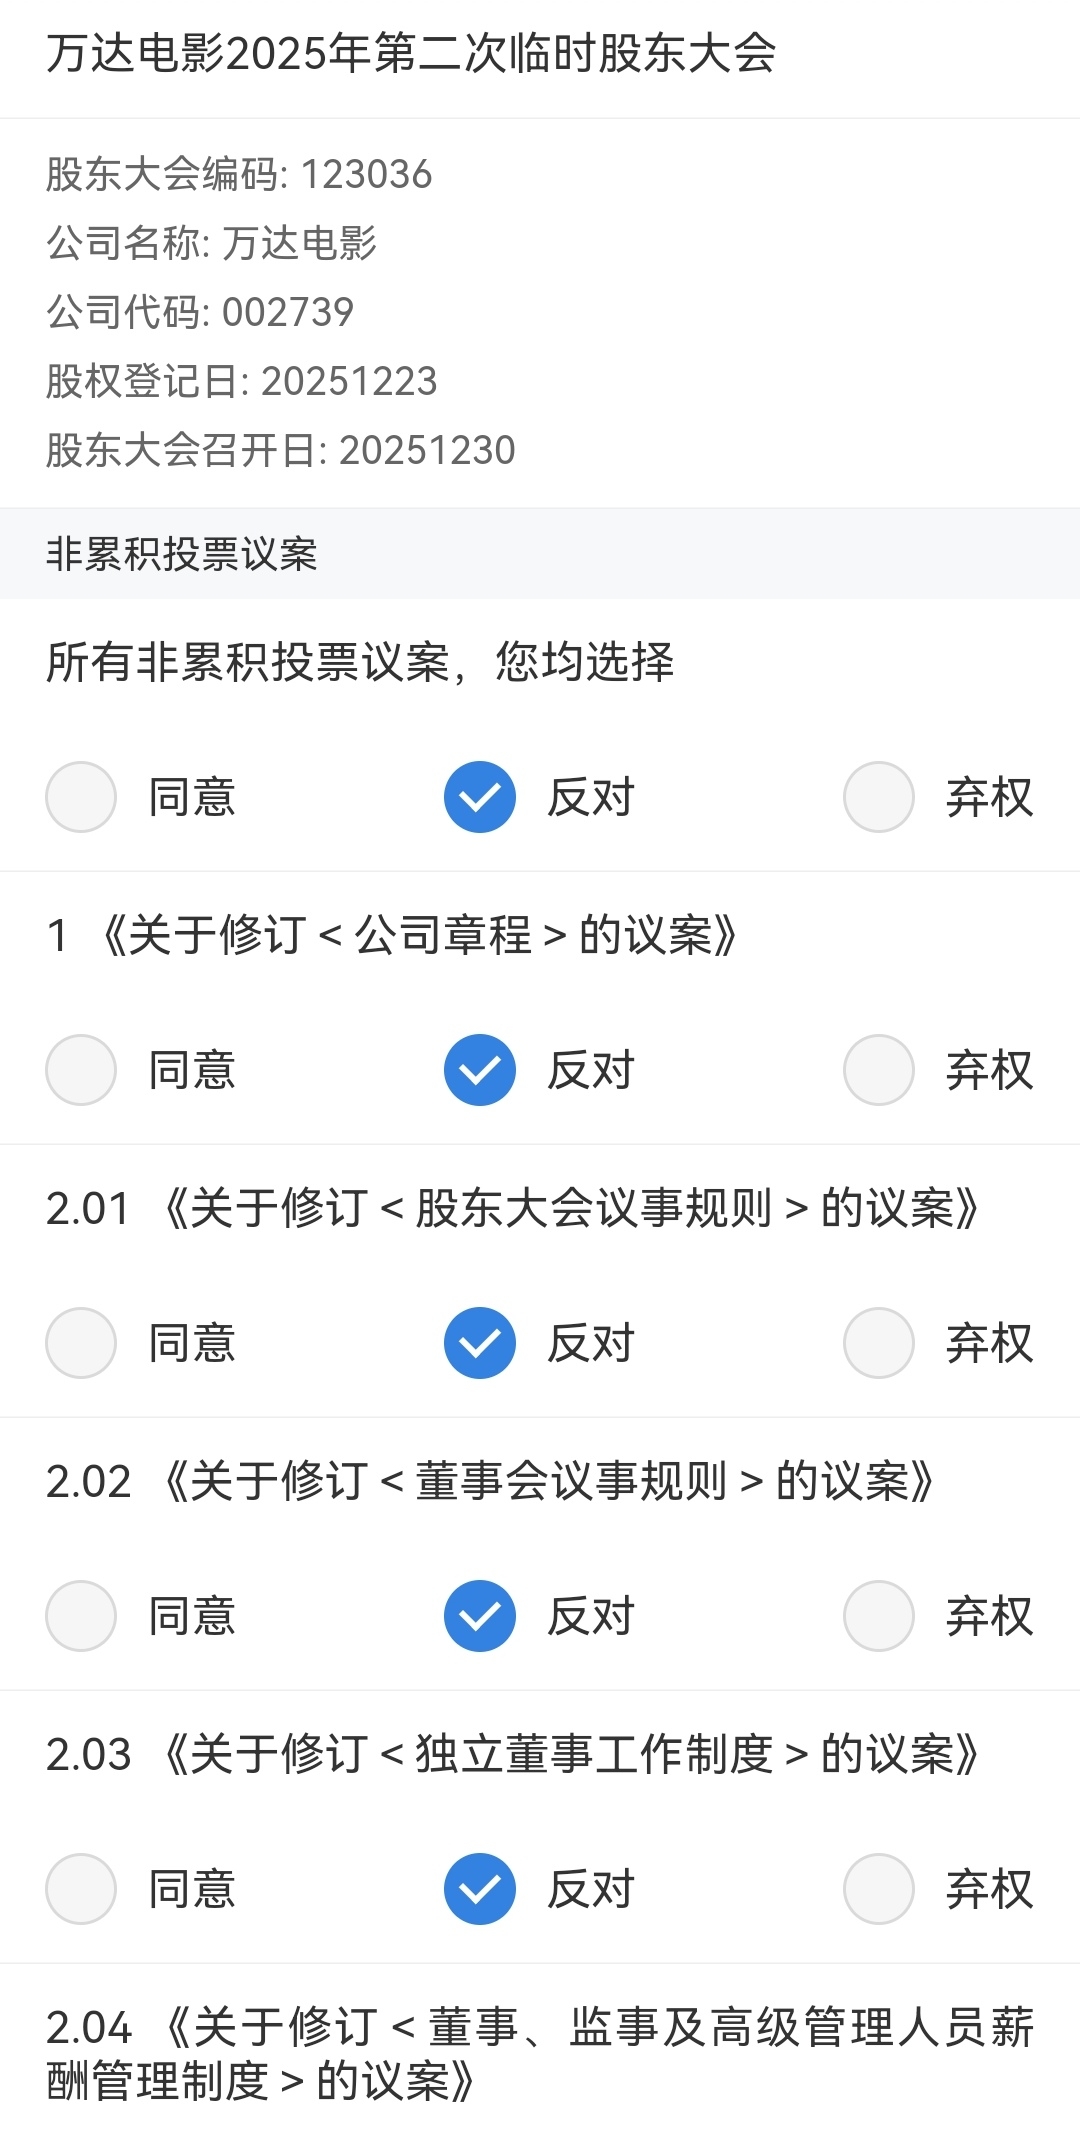Screen dimensions: 1080x2147
Task: Choose 反对 for proposal 1 公司章程
Action: [x=480, y=1070]
